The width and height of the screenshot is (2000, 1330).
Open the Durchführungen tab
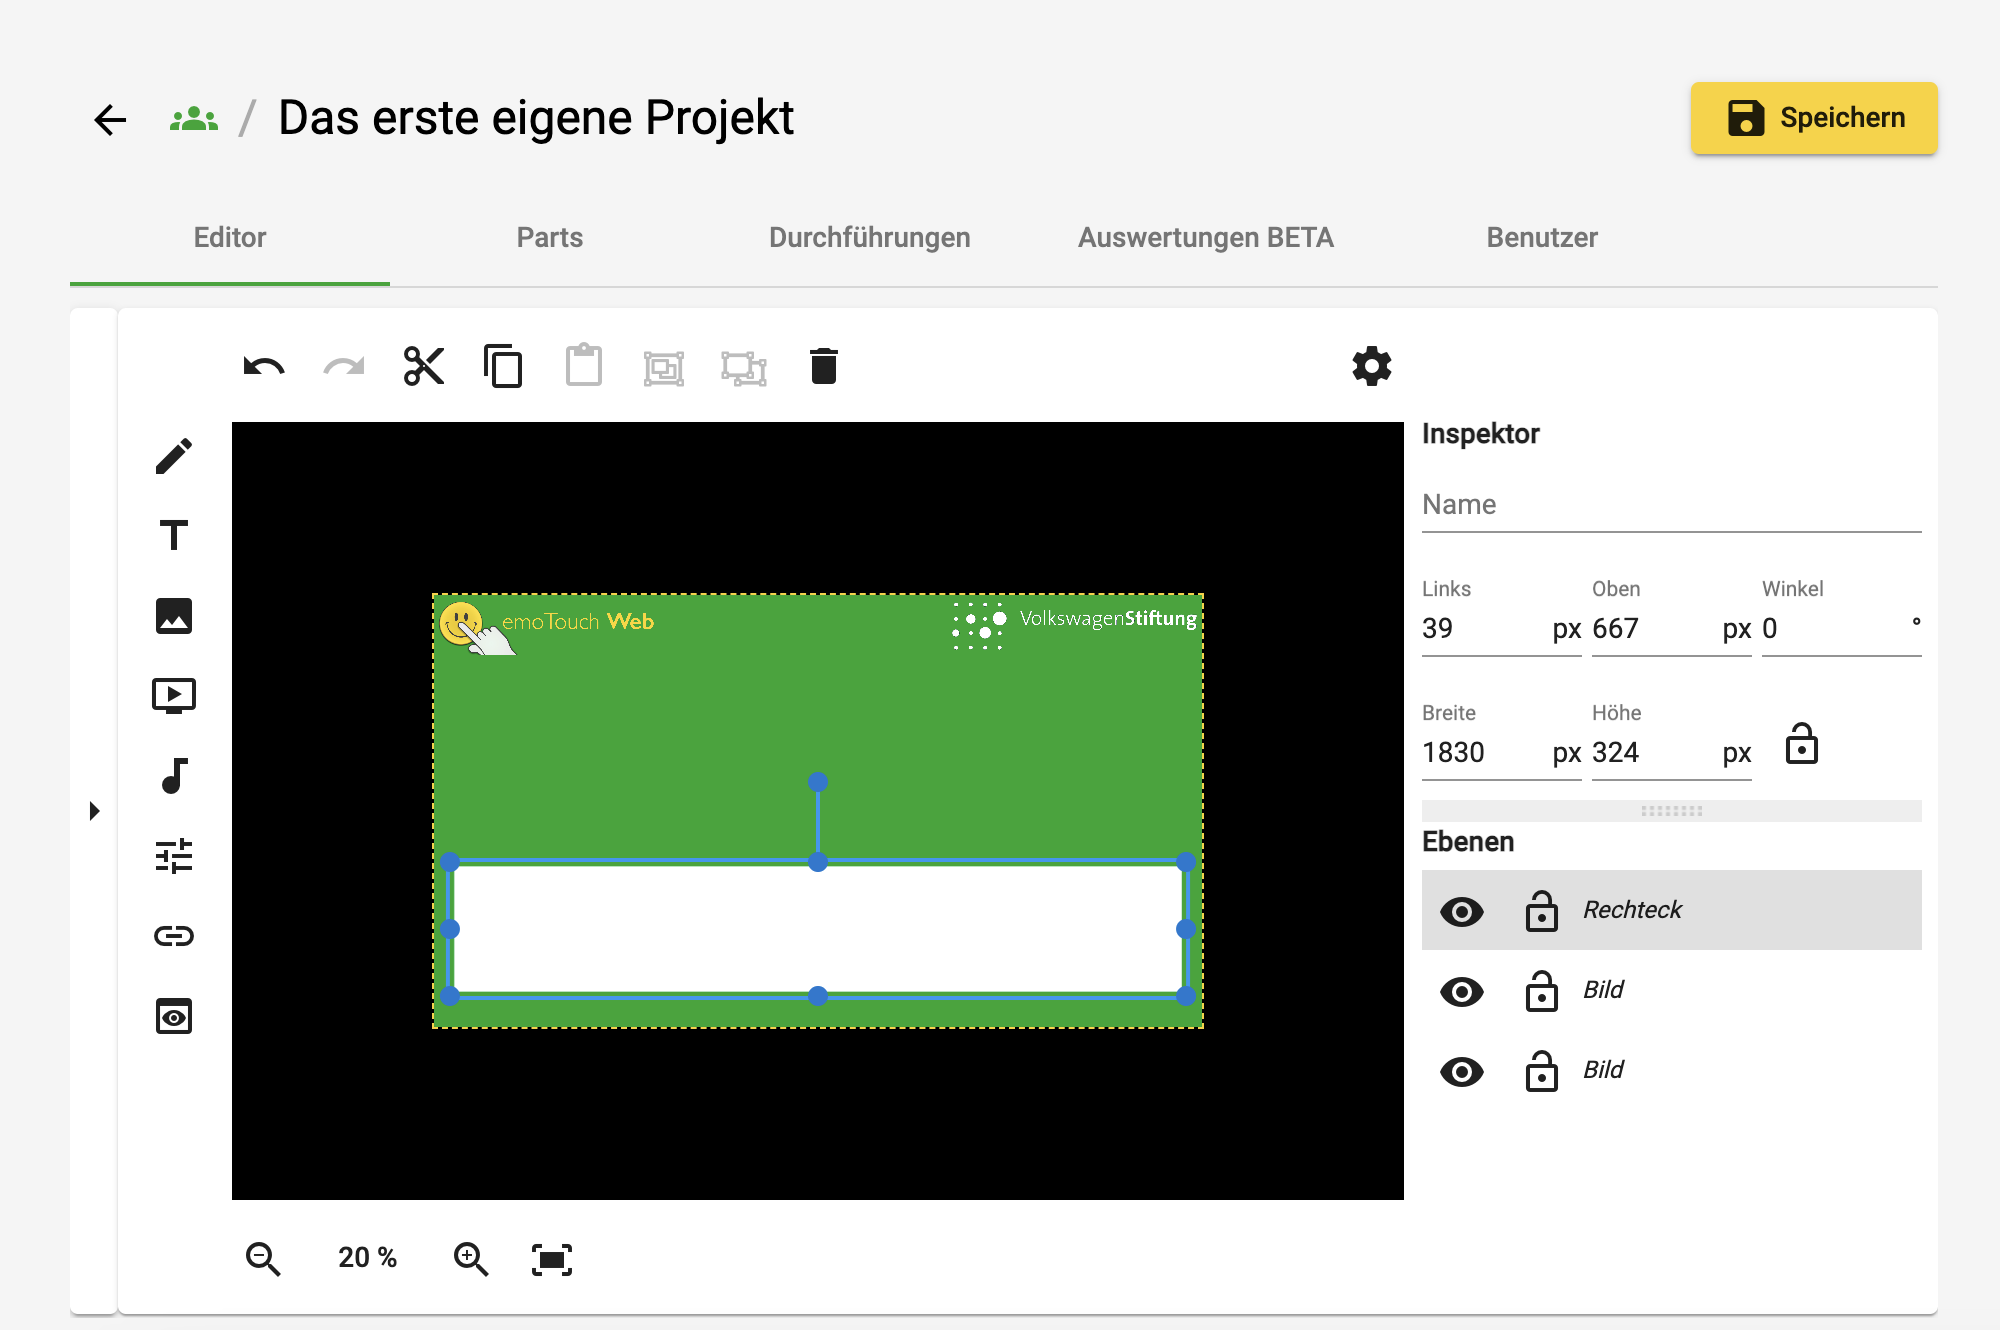point(870,238)
